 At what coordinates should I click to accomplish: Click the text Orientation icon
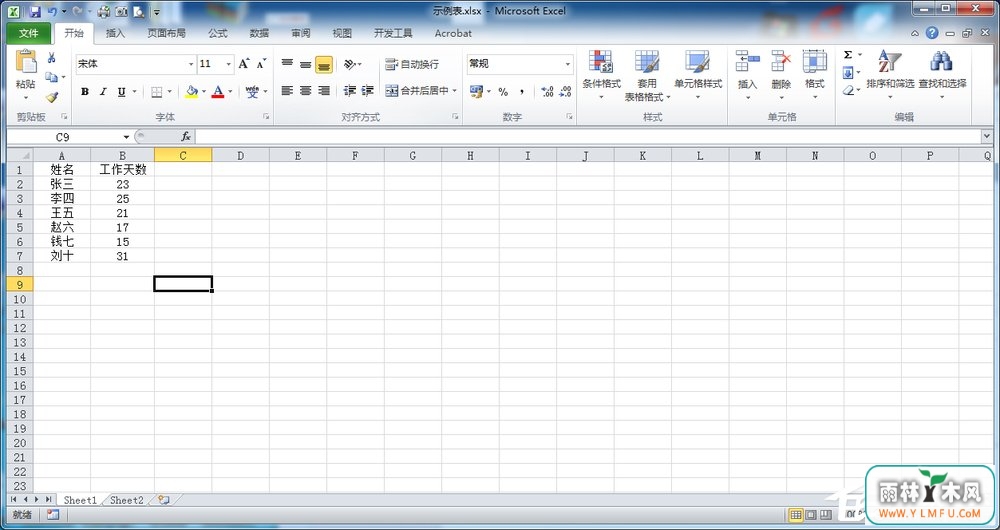pyautogui.click(x=349, y=64)
